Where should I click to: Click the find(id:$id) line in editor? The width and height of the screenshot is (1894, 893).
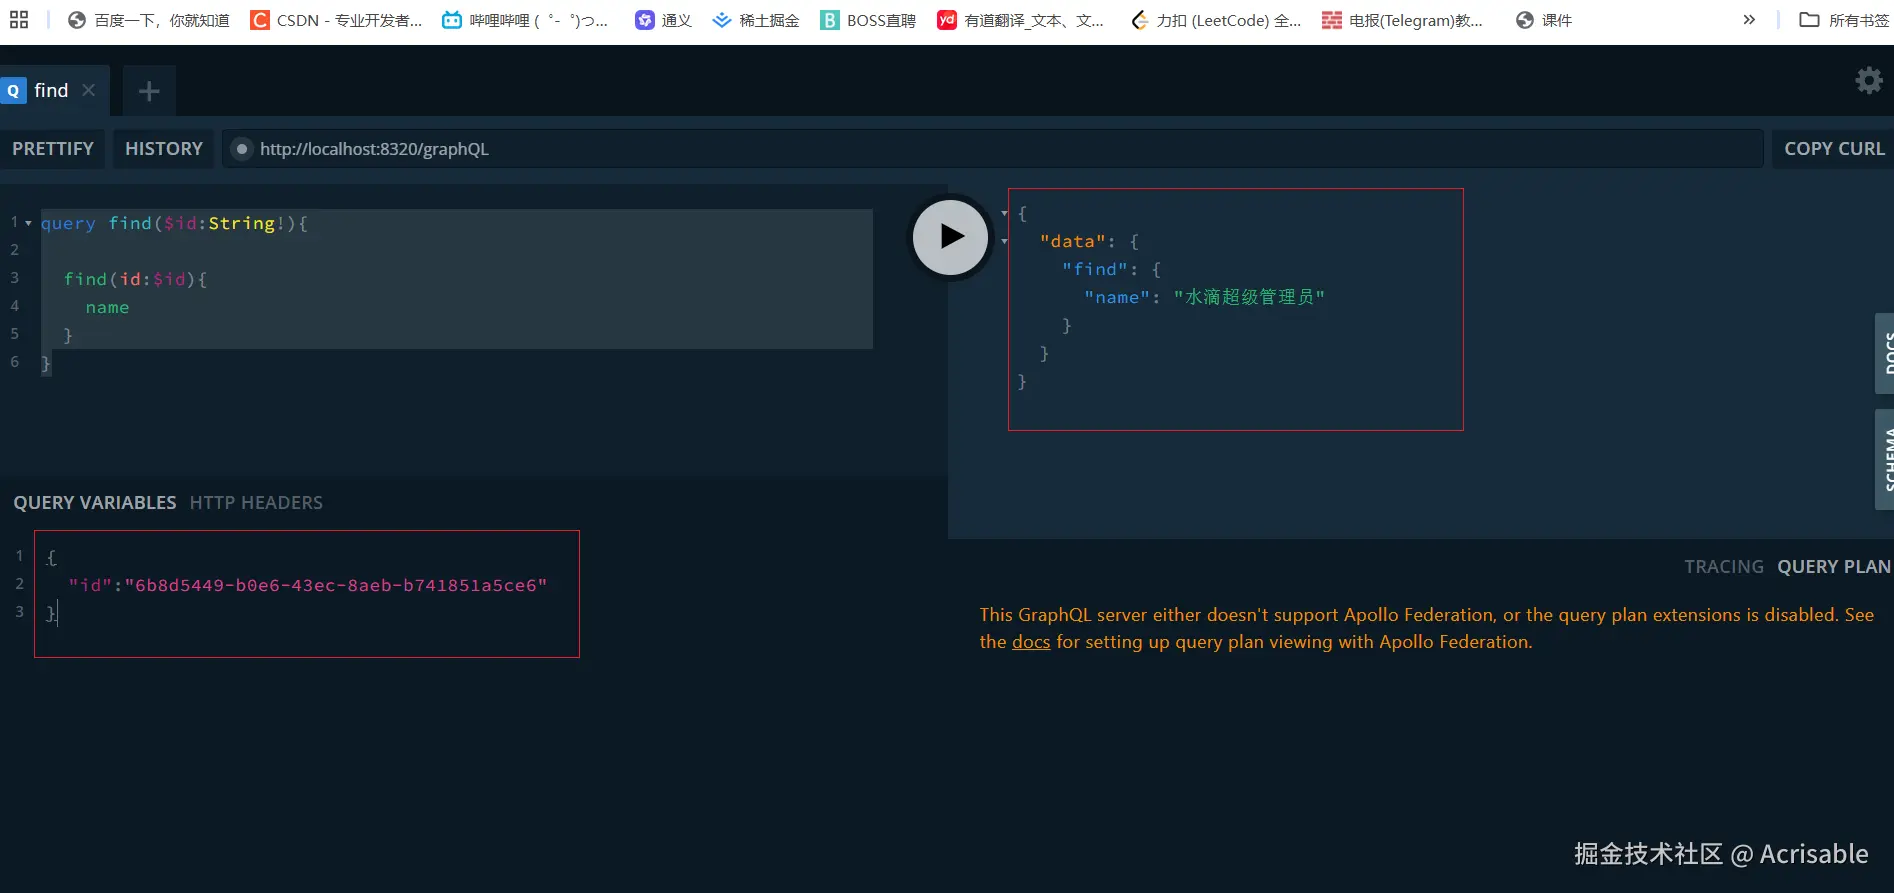[135, 279]
